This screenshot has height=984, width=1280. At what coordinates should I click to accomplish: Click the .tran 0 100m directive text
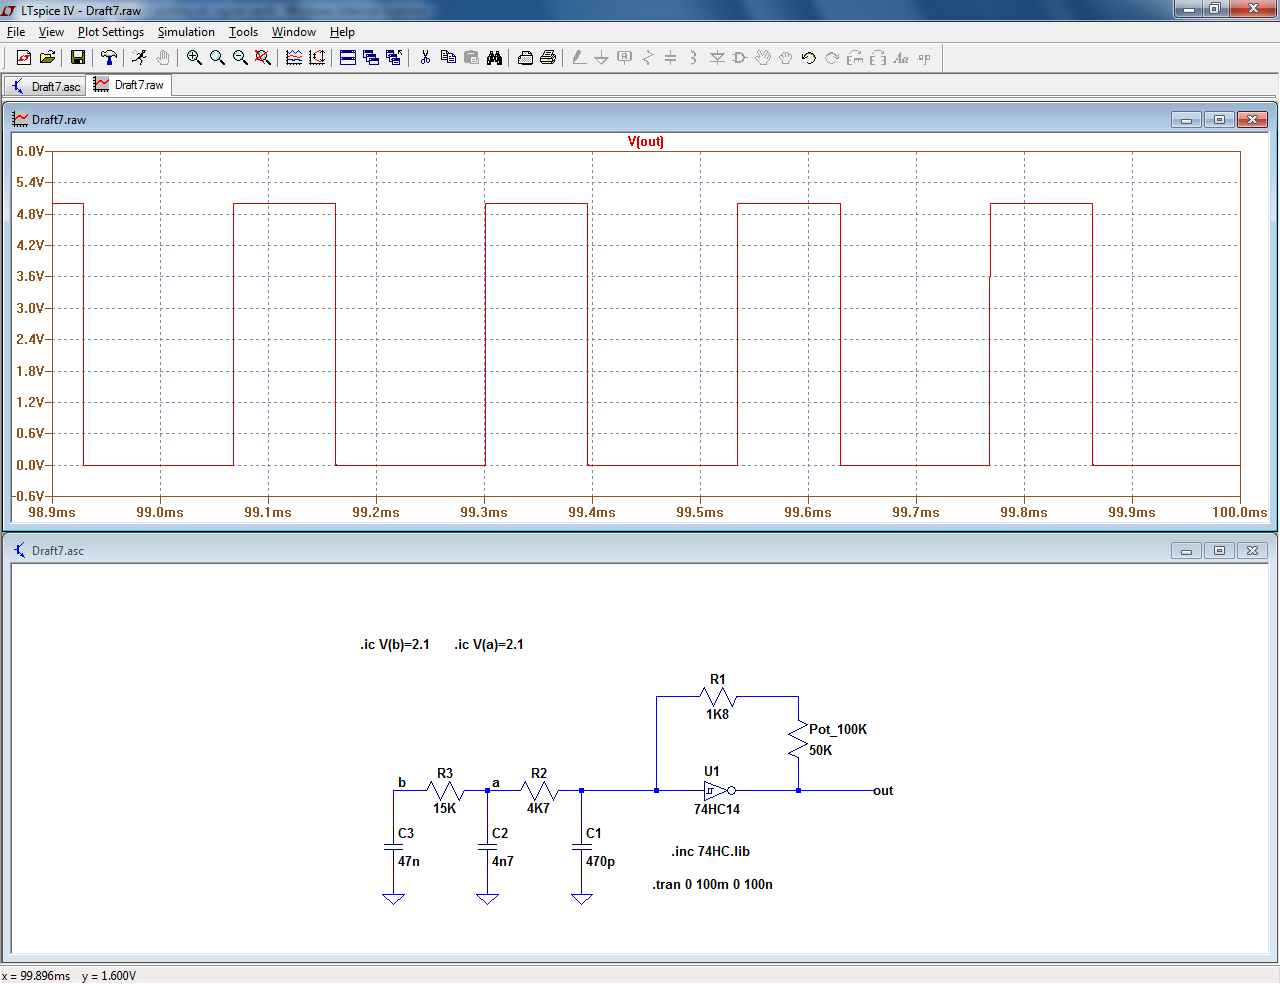click(712, 884)
